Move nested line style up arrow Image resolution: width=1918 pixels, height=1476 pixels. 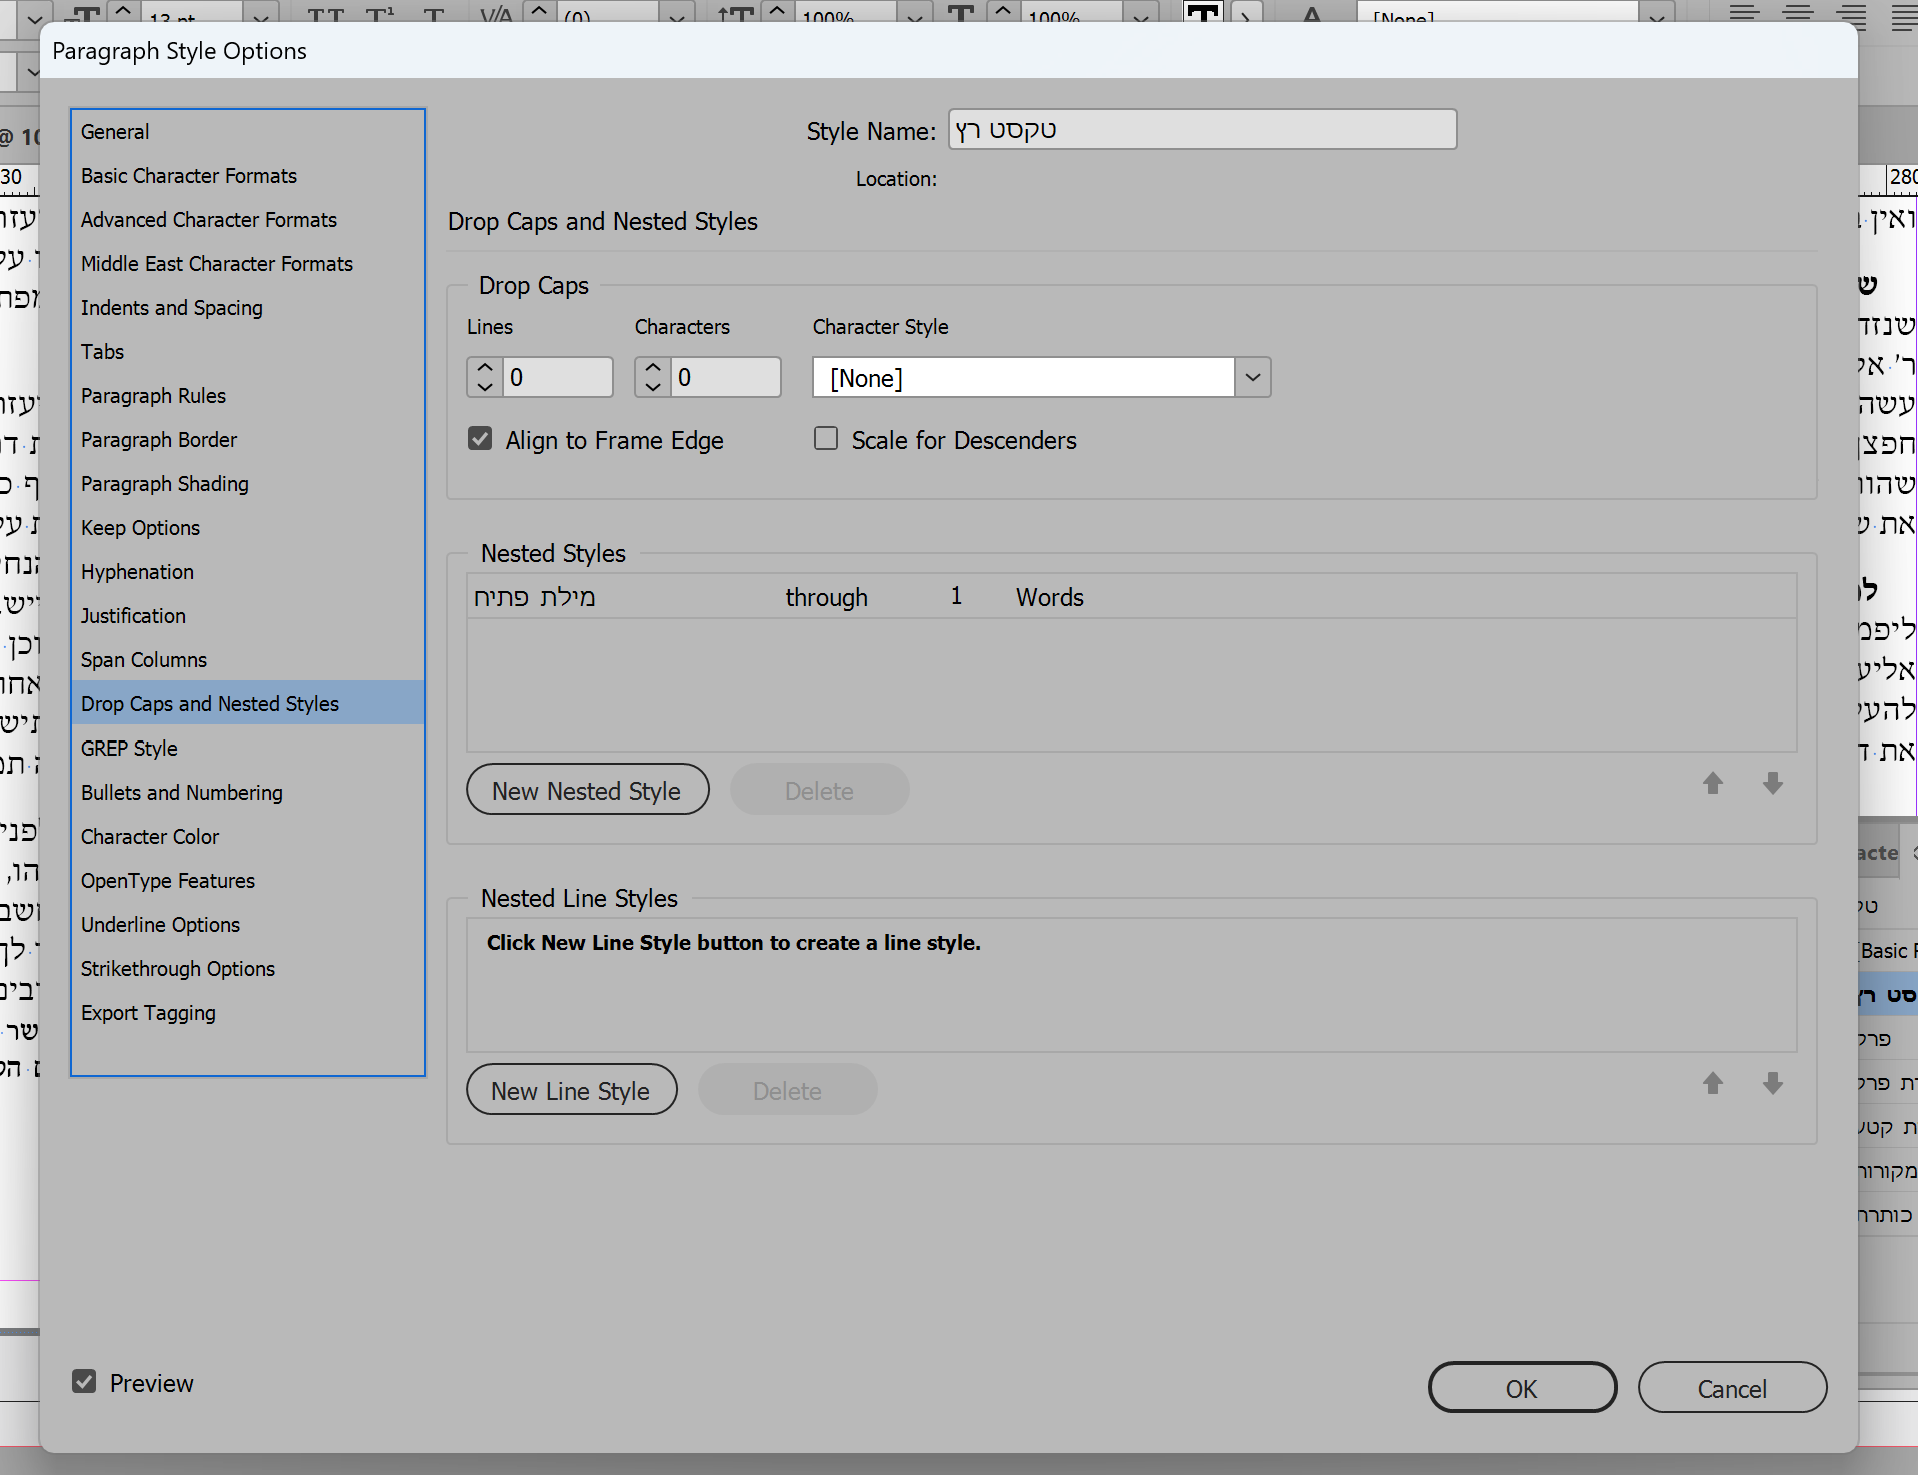point(1713,1084)
